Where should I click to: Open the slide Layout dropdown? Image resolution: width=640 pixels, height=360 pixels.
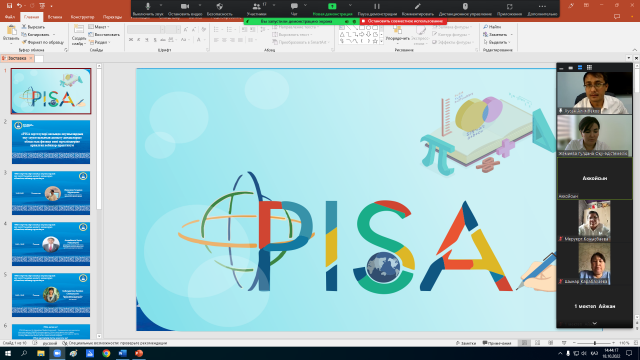pyautogui.click(x=99, y=27)
